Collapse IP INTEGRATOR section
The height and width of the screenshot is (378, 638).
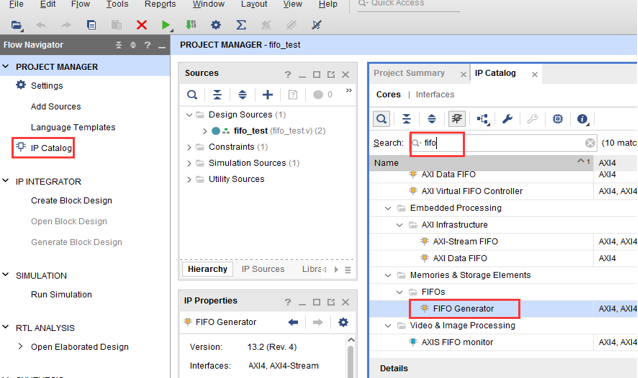tap(6, 181)
